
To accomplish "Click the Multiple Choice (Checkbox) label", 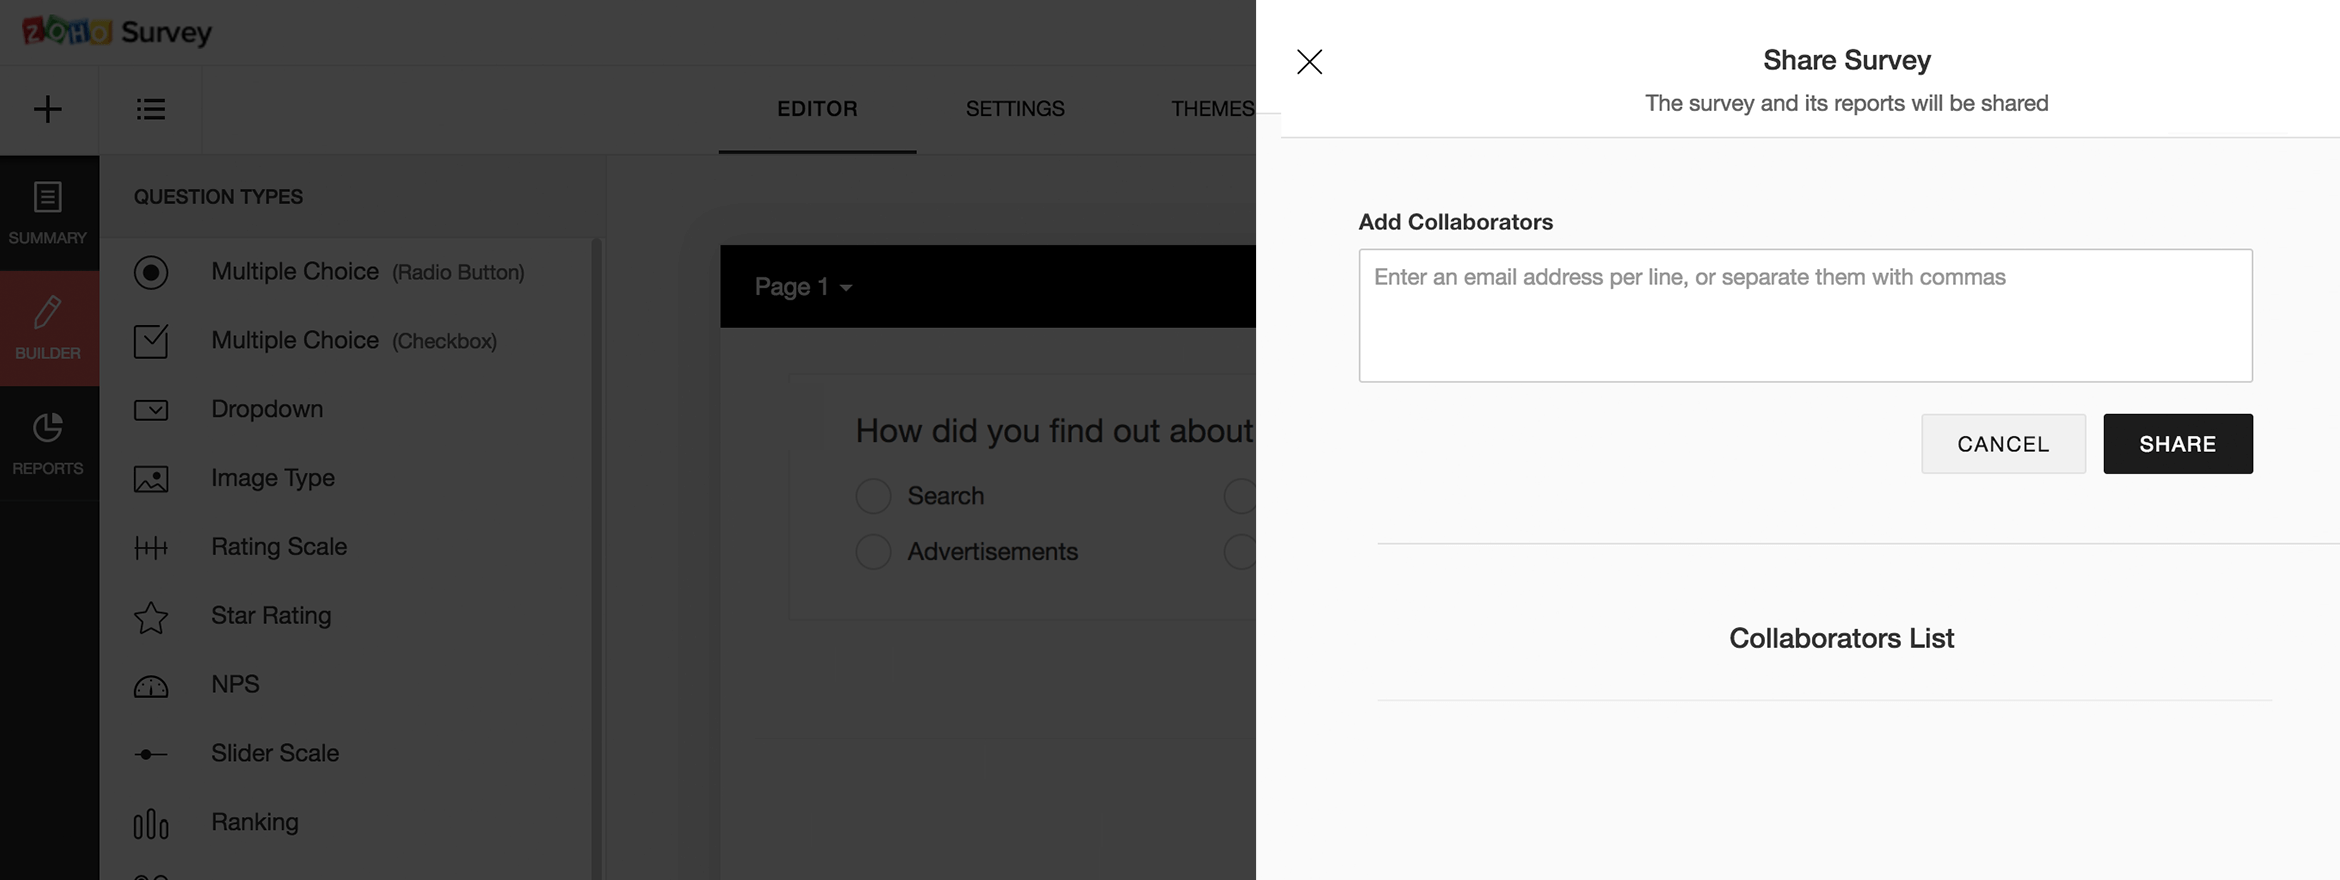I will click(354, 341).
